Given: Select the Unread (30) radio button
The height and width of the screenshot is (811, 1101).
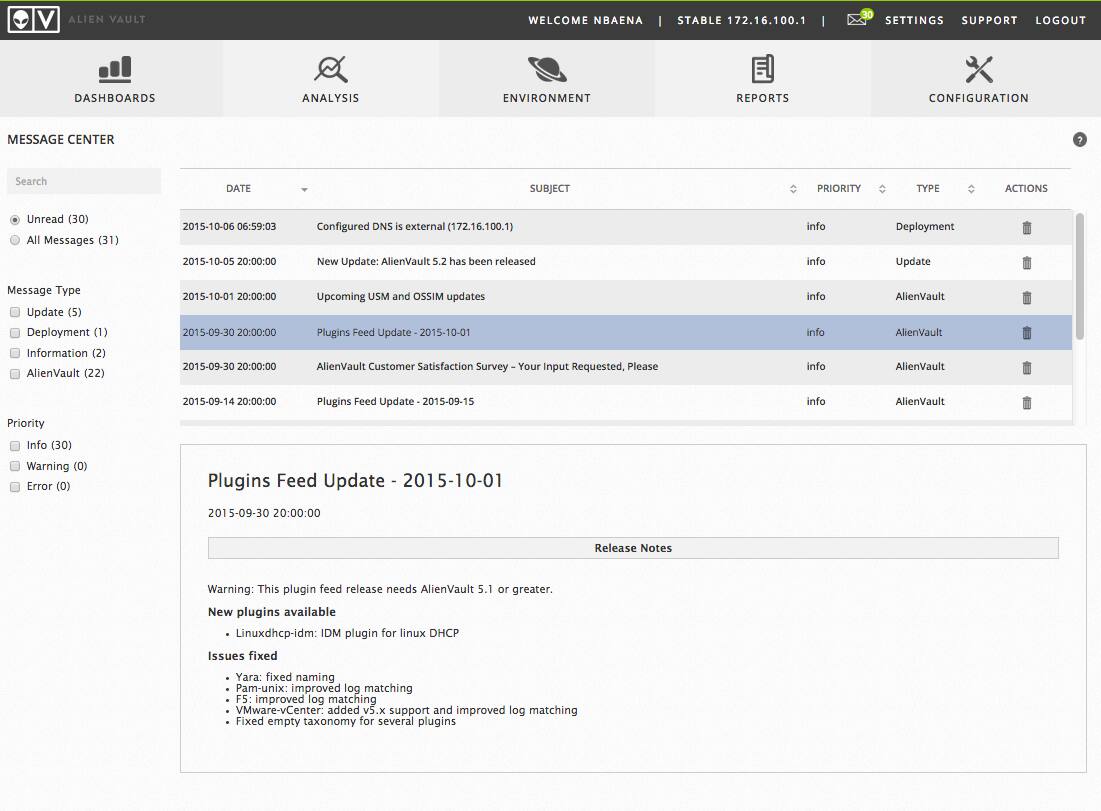Looking at the screenshot, I should coord(15,220).
